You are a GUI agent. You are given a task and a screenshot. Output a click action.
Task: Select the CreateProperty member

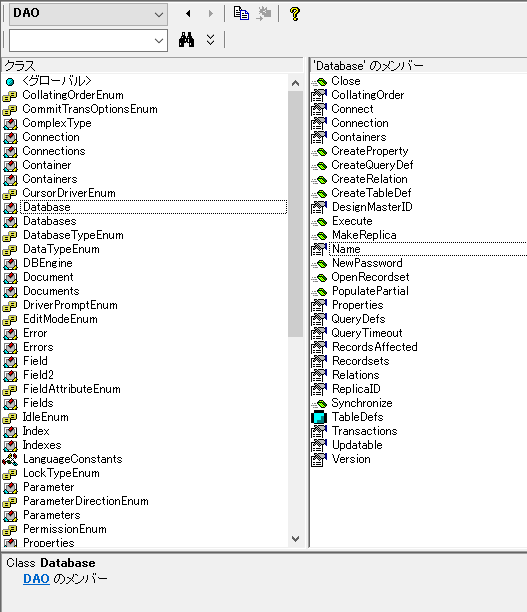370,151
